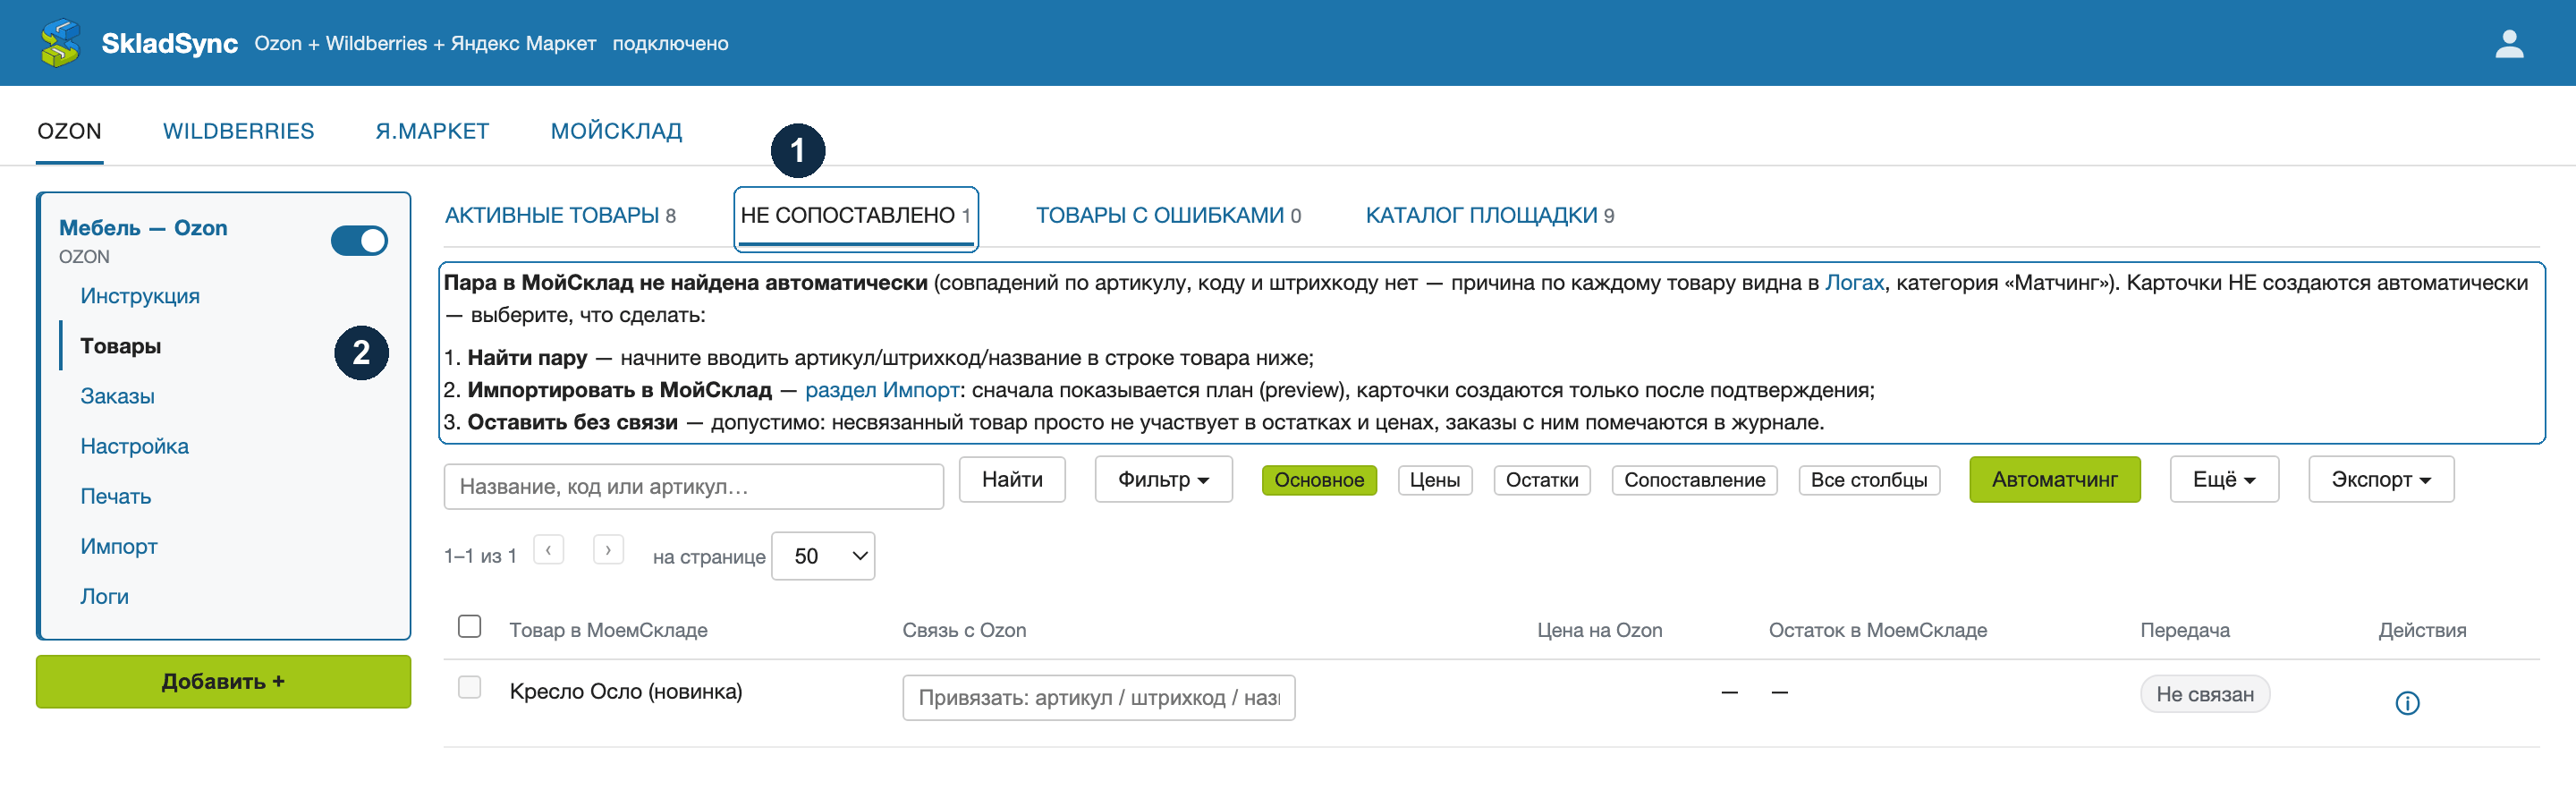
Task: Open the items per page dropdown 50
Action: (x=823, y=556)
